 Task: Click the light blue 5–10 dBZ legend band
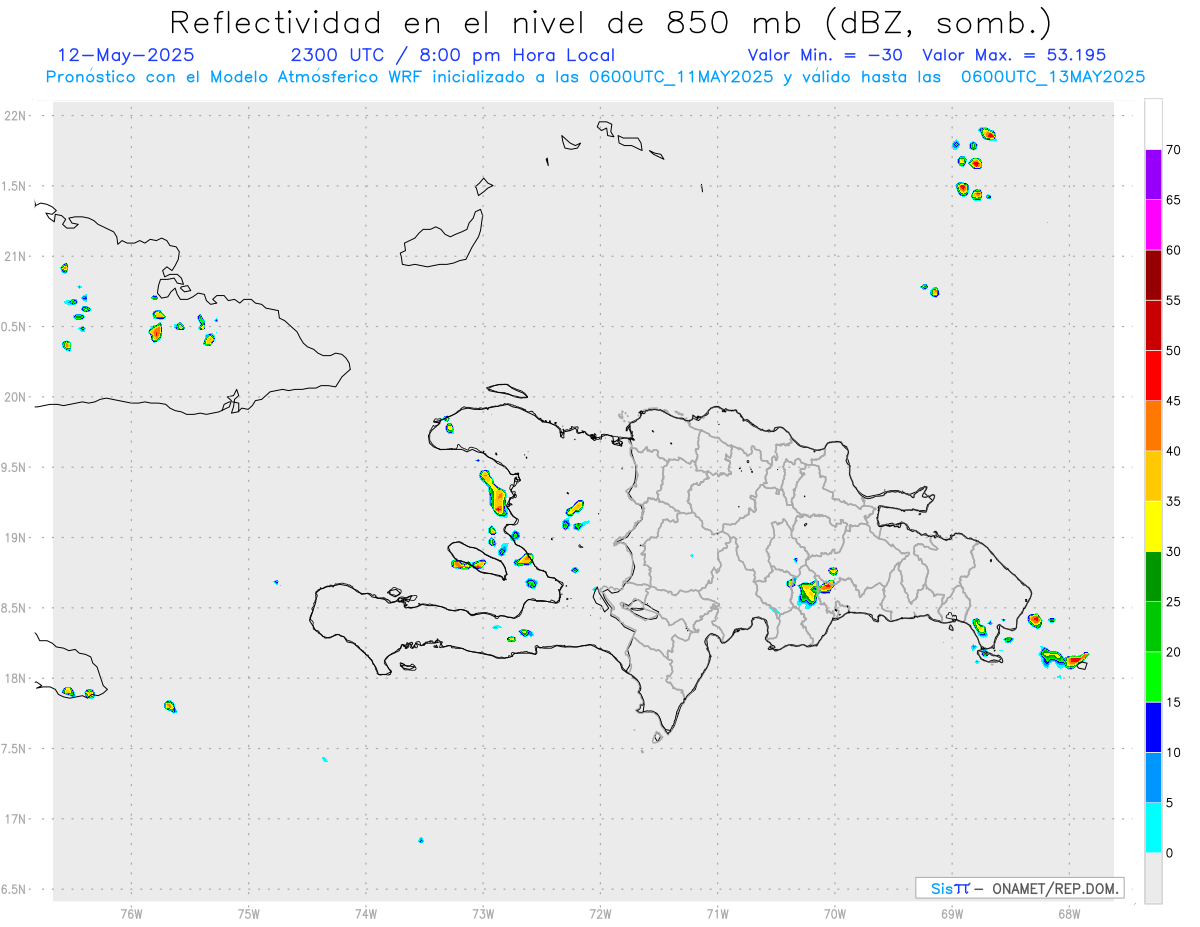click(1153, 778)
